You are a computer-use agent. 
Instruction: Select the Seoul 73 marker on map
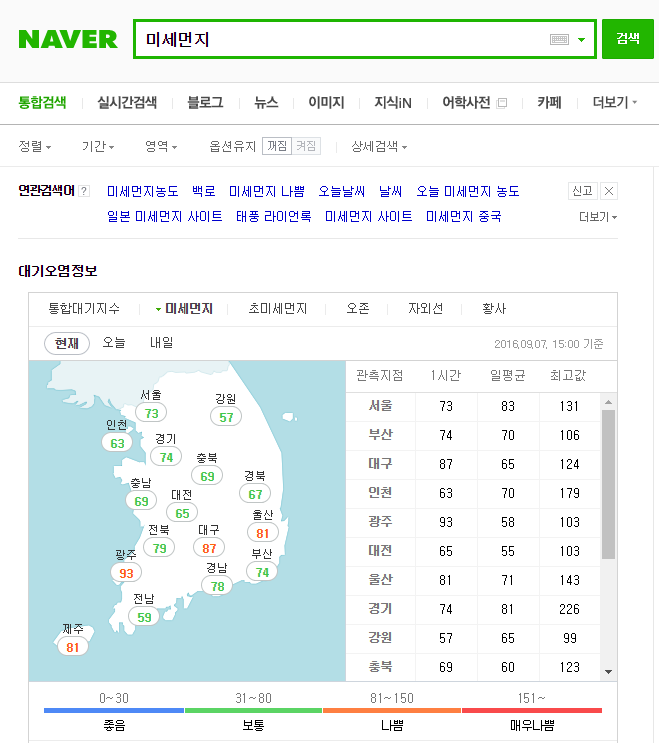click(x=151, y=413)
